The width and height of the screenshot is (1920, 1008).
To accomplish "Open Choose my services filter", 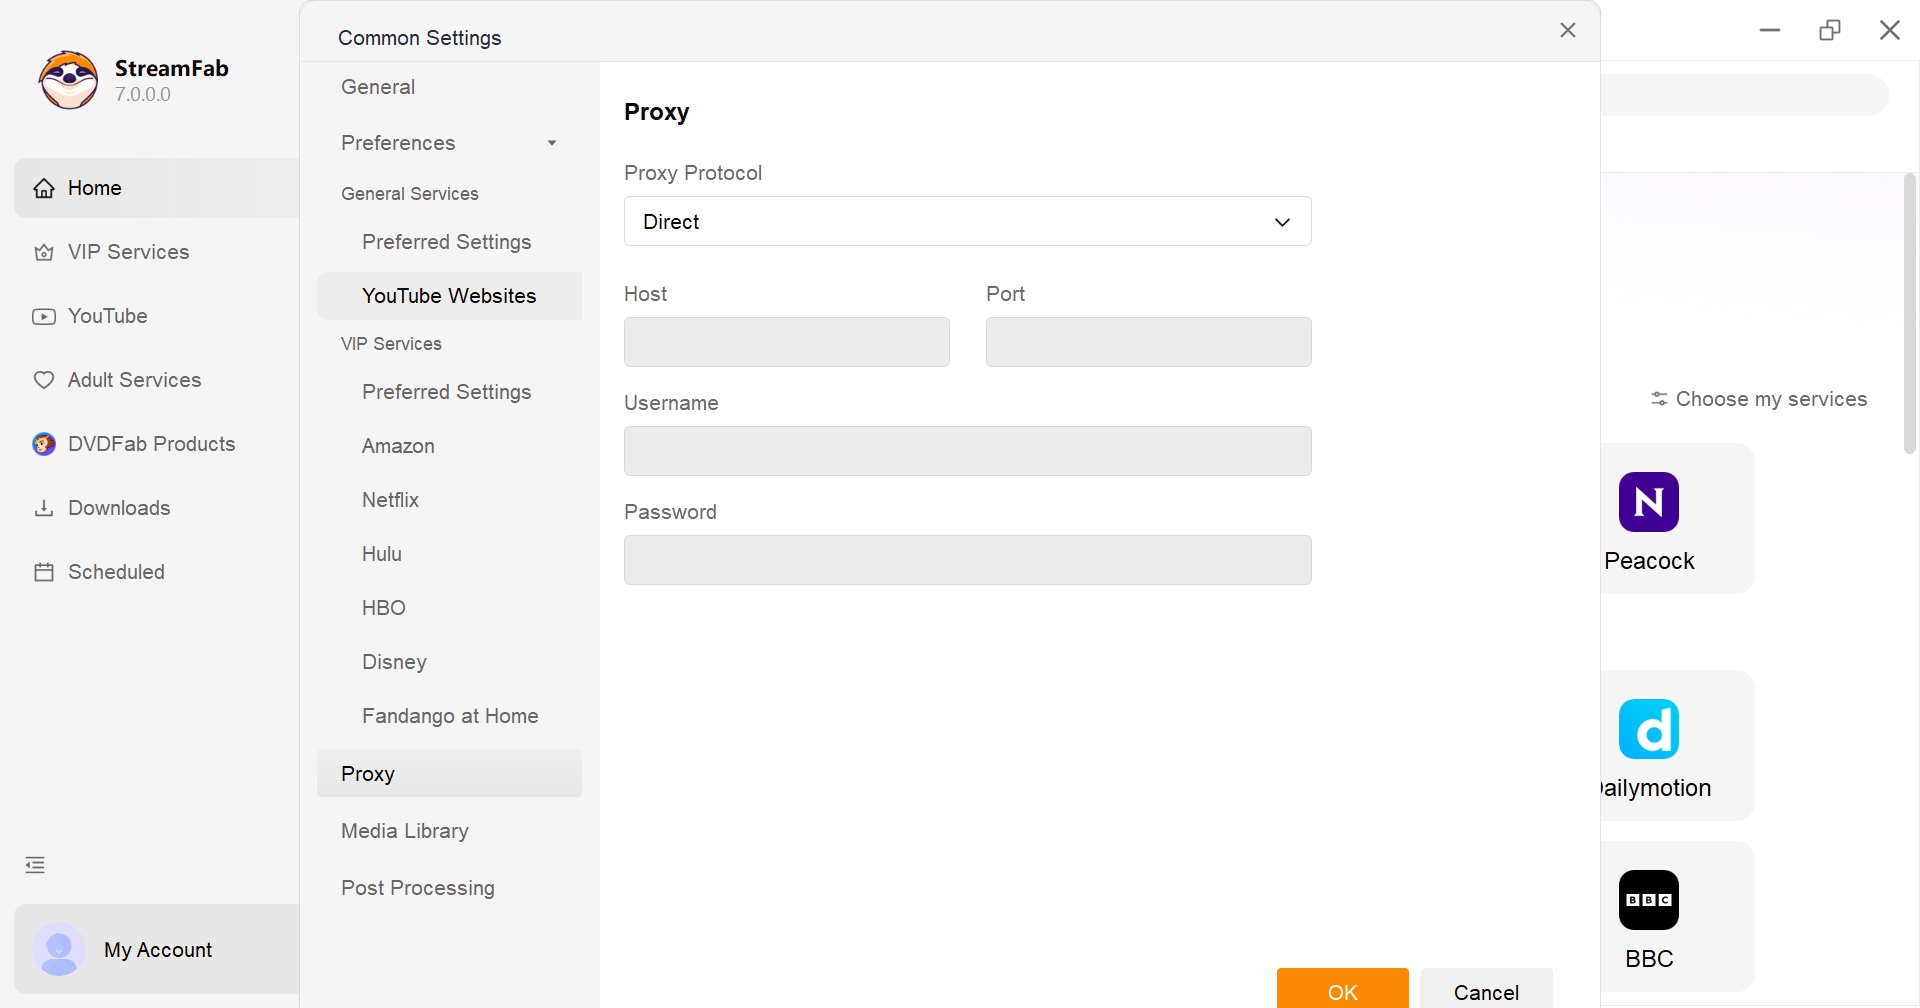I will pyautogui.click(x=1759, y=399).
